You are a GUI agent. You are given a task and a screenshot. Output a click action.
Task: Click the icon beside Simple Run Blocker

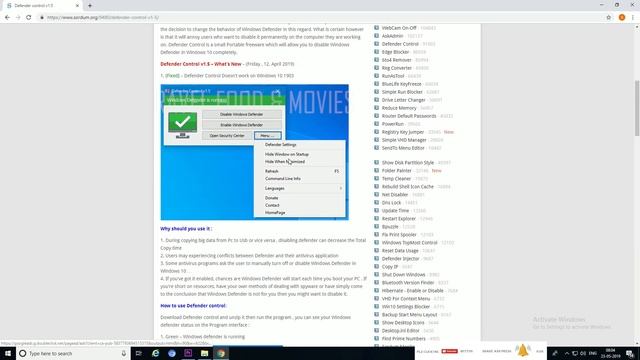click(376, 92)
